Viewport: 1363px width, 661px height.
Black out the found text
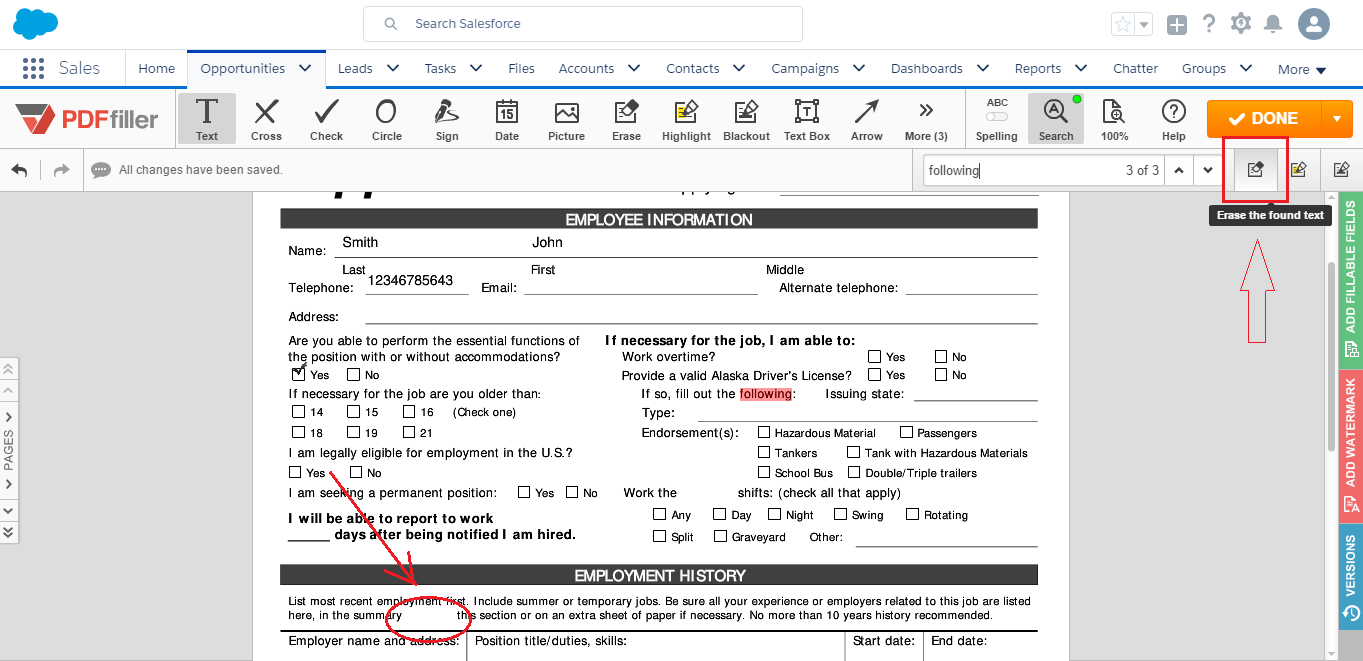pyautogui.click(x=1342, y=170)
